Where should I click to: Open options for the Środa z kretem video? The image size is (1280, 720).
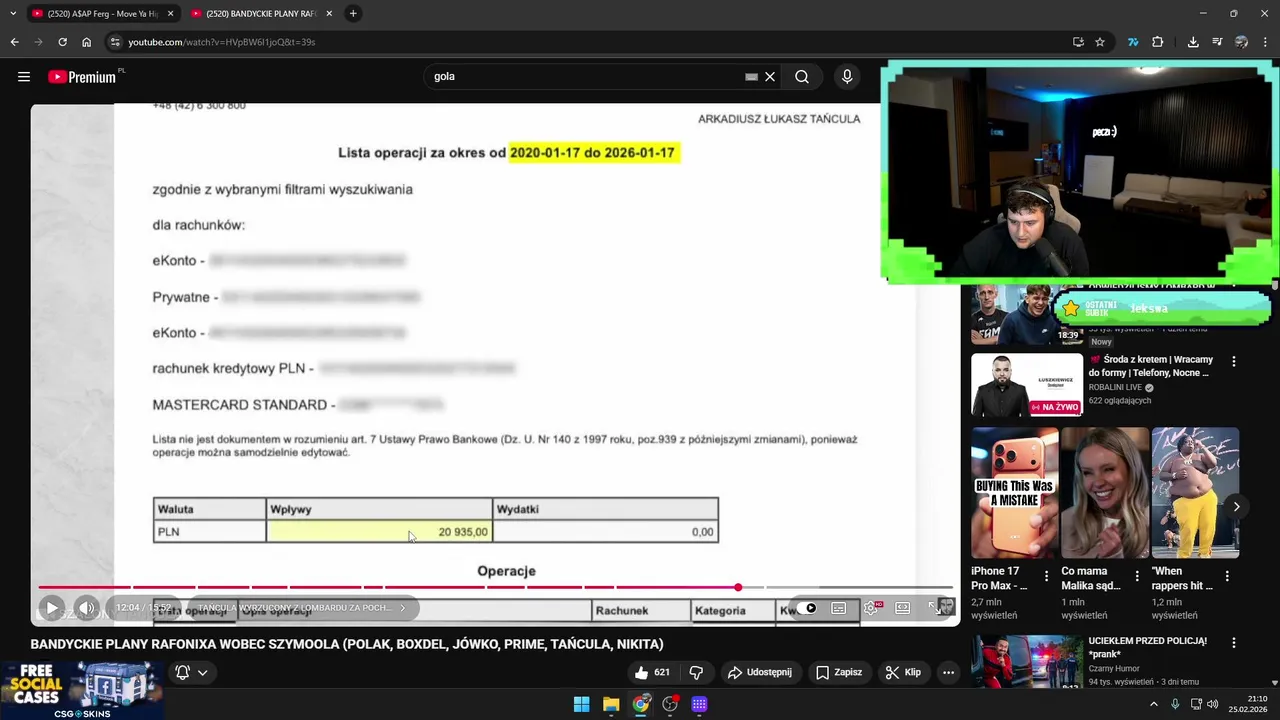click(x=1234, y=361)
